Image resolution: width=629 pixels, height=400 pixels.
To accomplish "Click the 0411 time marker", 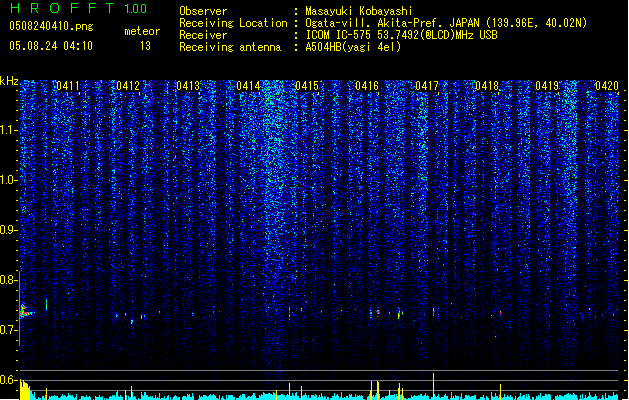I will [x=68, y=86].
